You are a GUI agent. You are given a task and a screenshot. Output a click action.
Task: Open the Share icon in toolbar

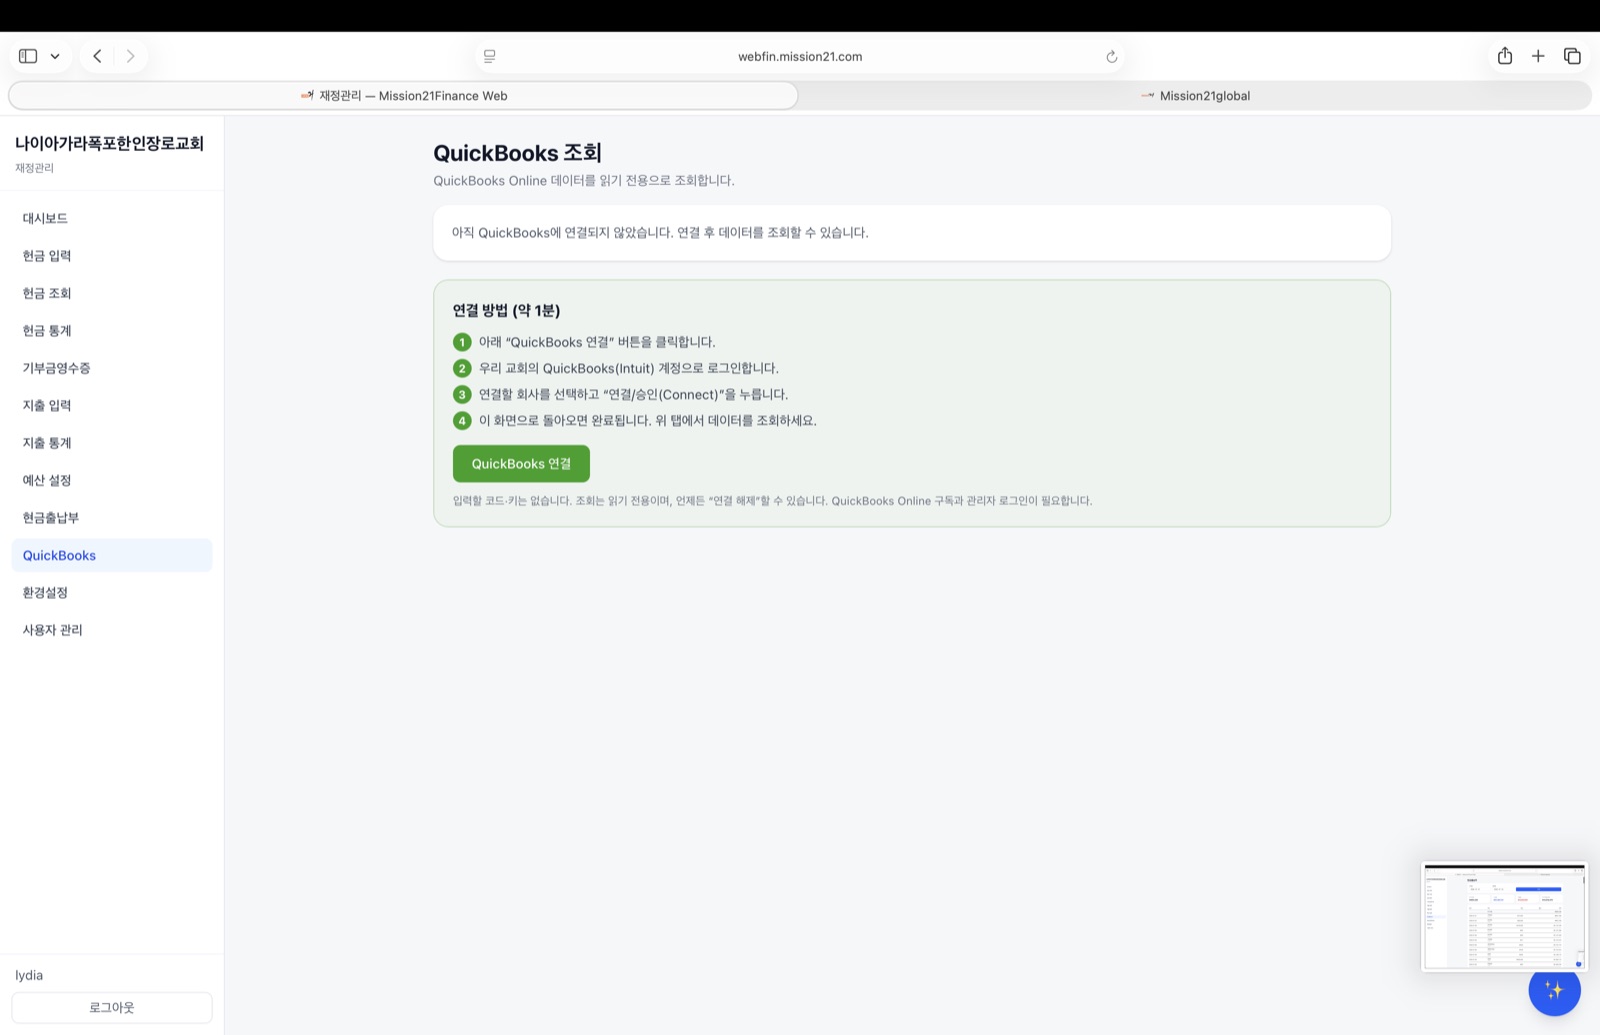pyautogui.click(x=1505, y=56)
